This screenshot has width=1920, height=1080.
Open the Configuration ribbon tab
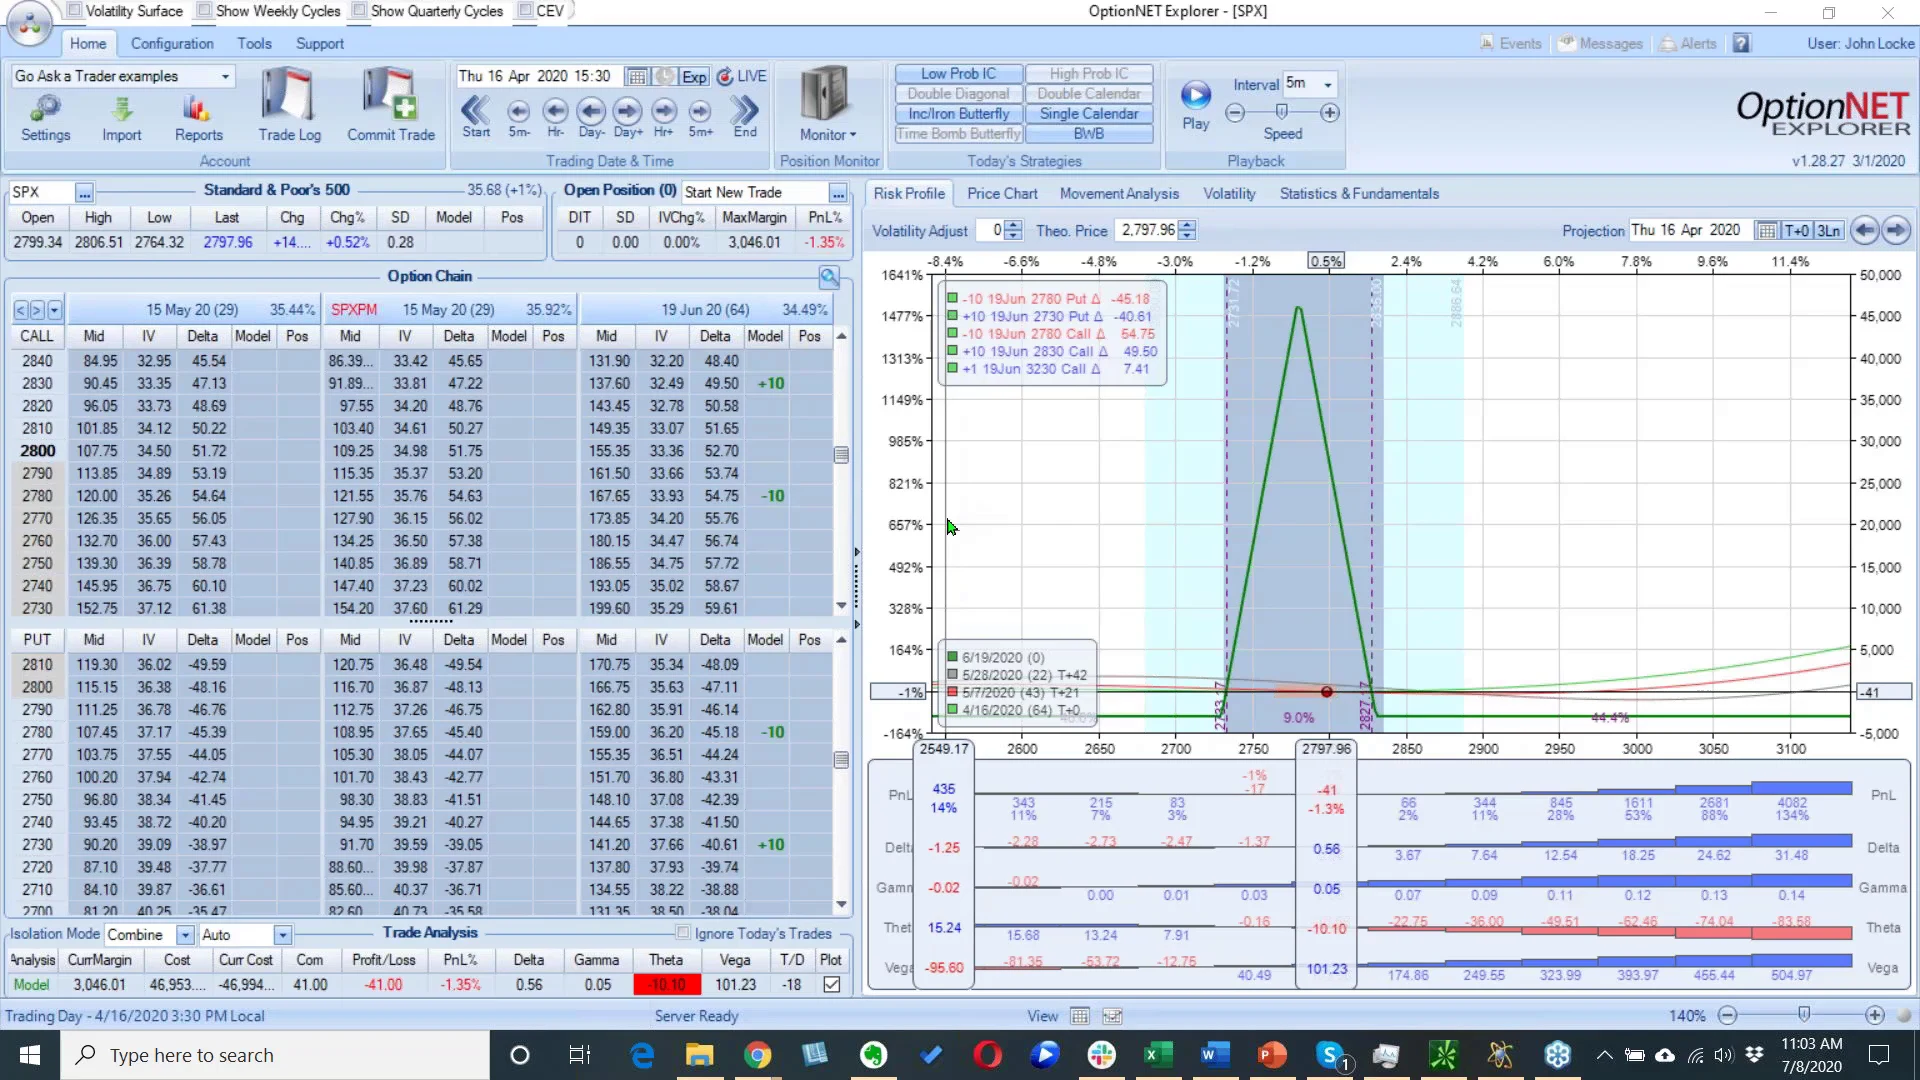point(172,44)
